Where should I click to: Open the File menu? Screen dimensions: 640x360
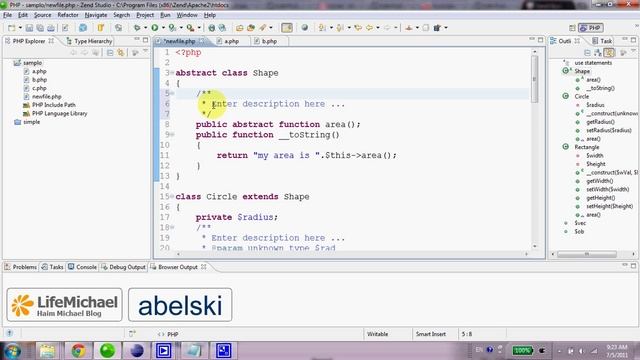pos(7,15)
